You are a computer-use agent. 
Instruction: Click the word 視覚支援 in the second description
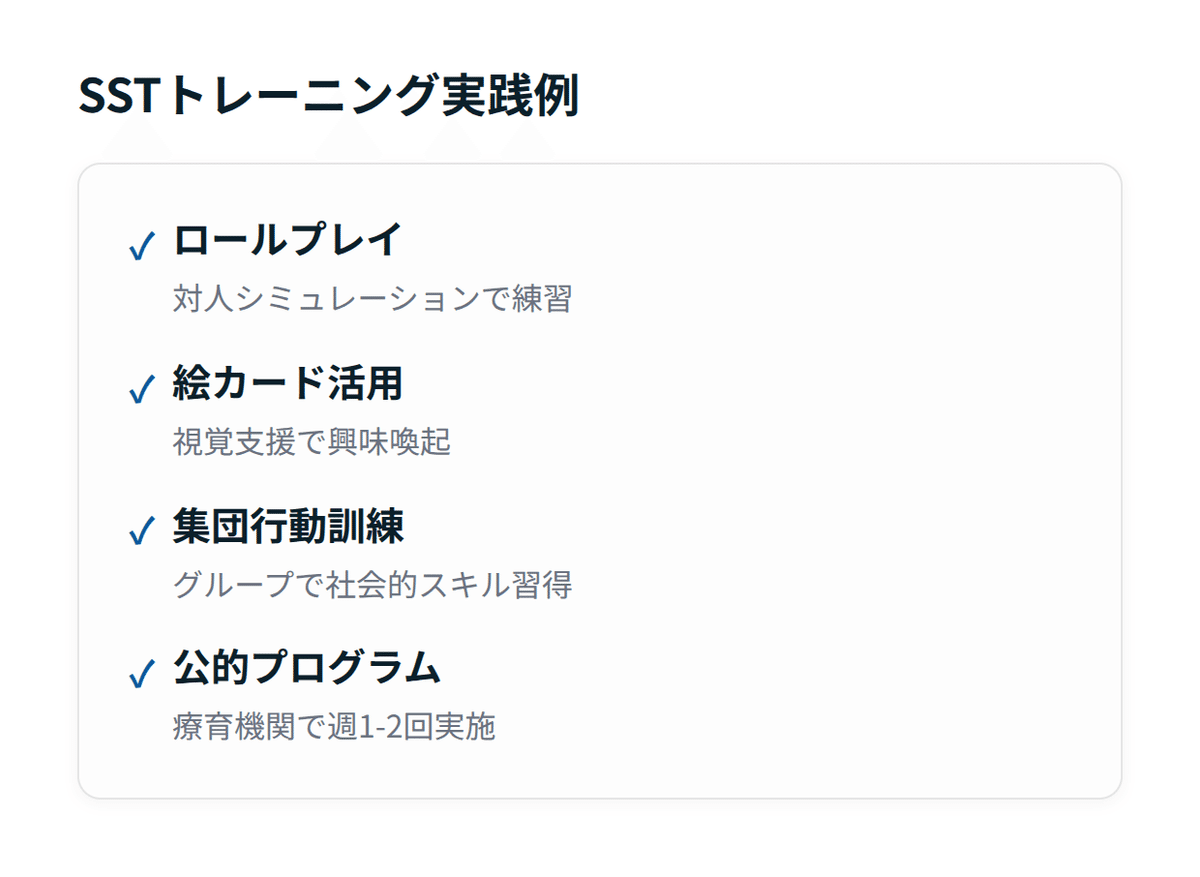pyautogui.click(x=222, y=442)
